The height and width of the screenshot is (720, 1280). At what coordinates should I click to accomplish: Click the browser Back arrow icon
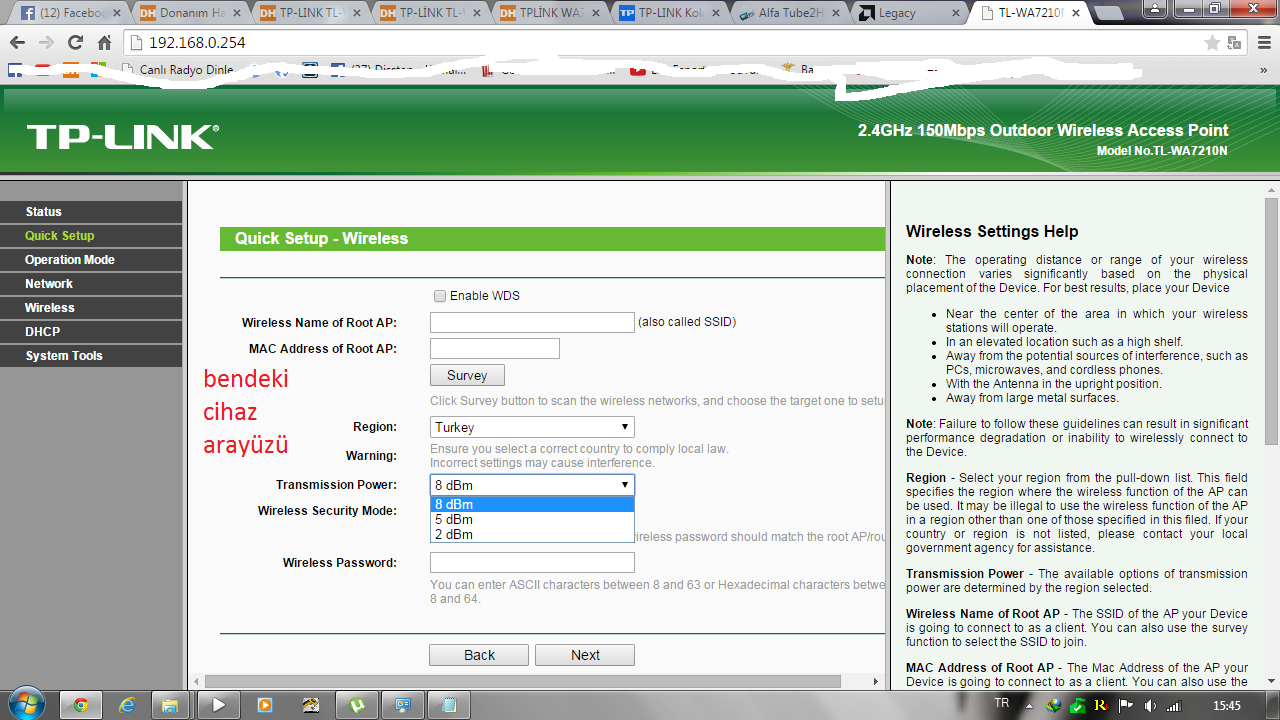[x=17, y=43]
